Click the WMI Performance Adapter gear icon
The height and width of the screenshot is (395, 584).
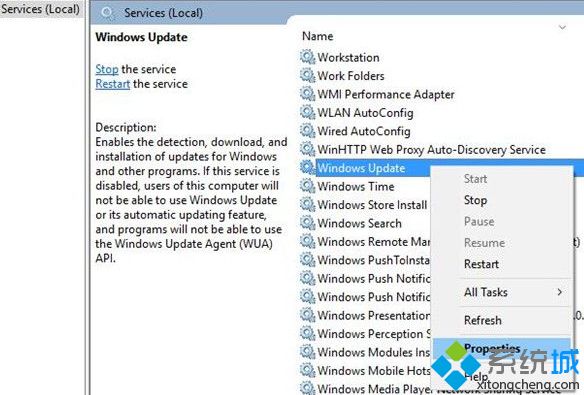click(x=308, y=94)
